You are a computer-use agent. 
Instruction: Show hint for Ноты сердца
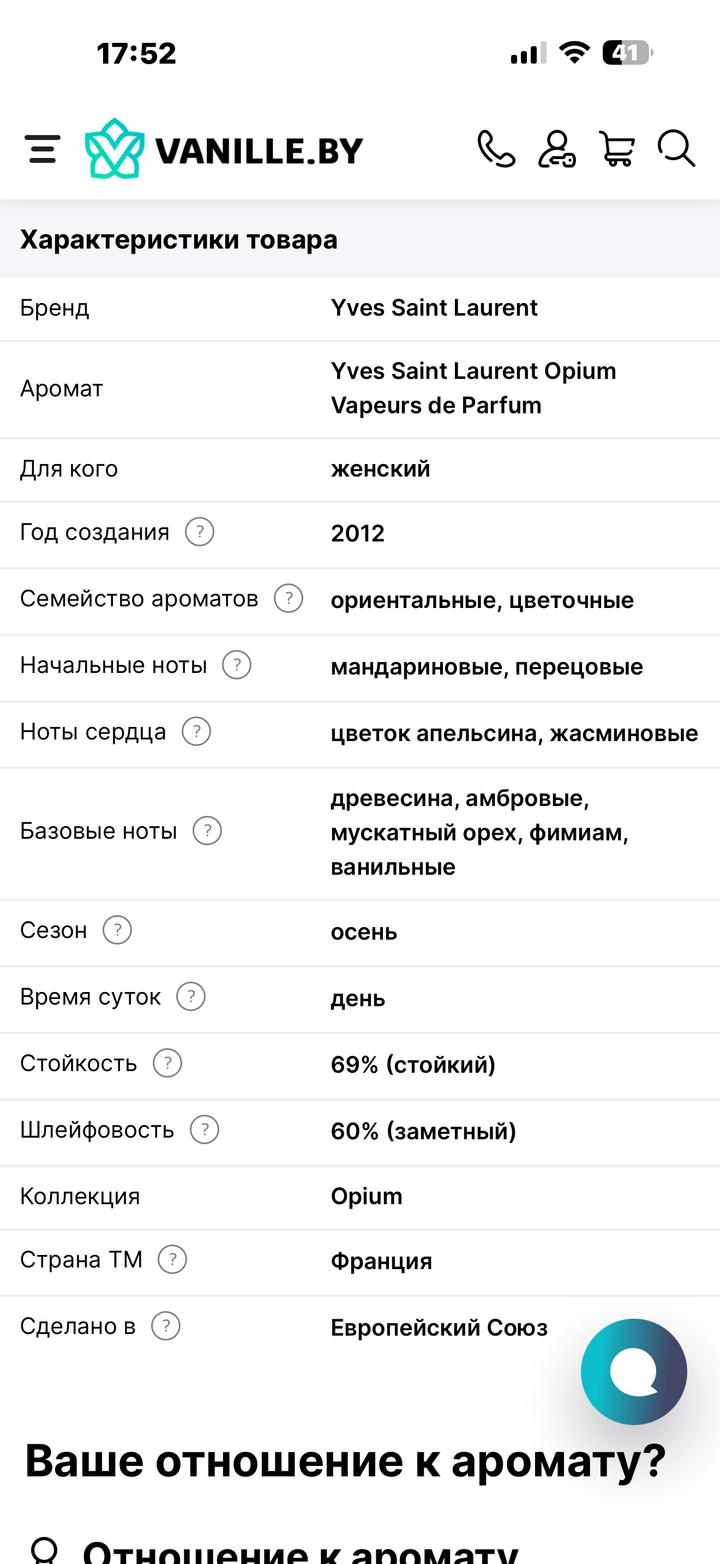[x=196, y=732]
